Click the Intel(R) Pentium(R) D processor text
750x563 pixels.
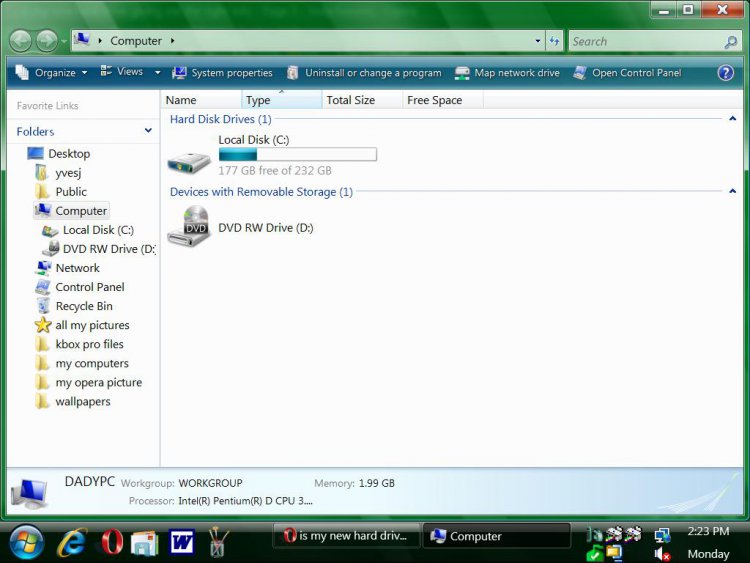point(245,501)
